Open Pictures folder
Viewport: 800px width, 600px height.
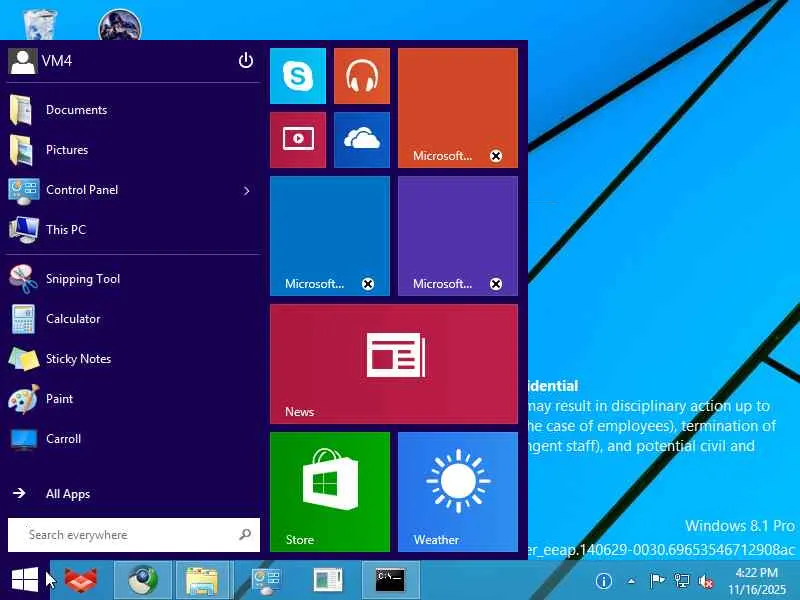[134, 149]
